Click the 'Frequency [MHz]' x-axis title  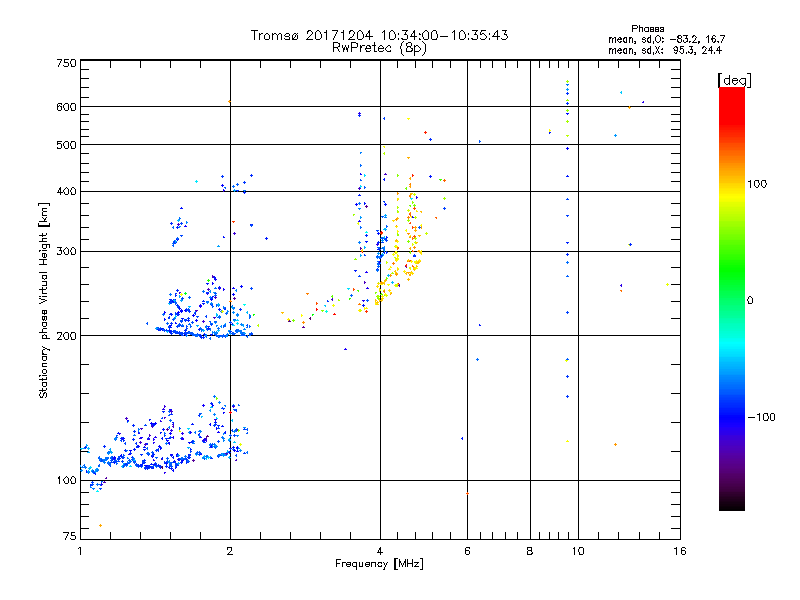(379, 564)
